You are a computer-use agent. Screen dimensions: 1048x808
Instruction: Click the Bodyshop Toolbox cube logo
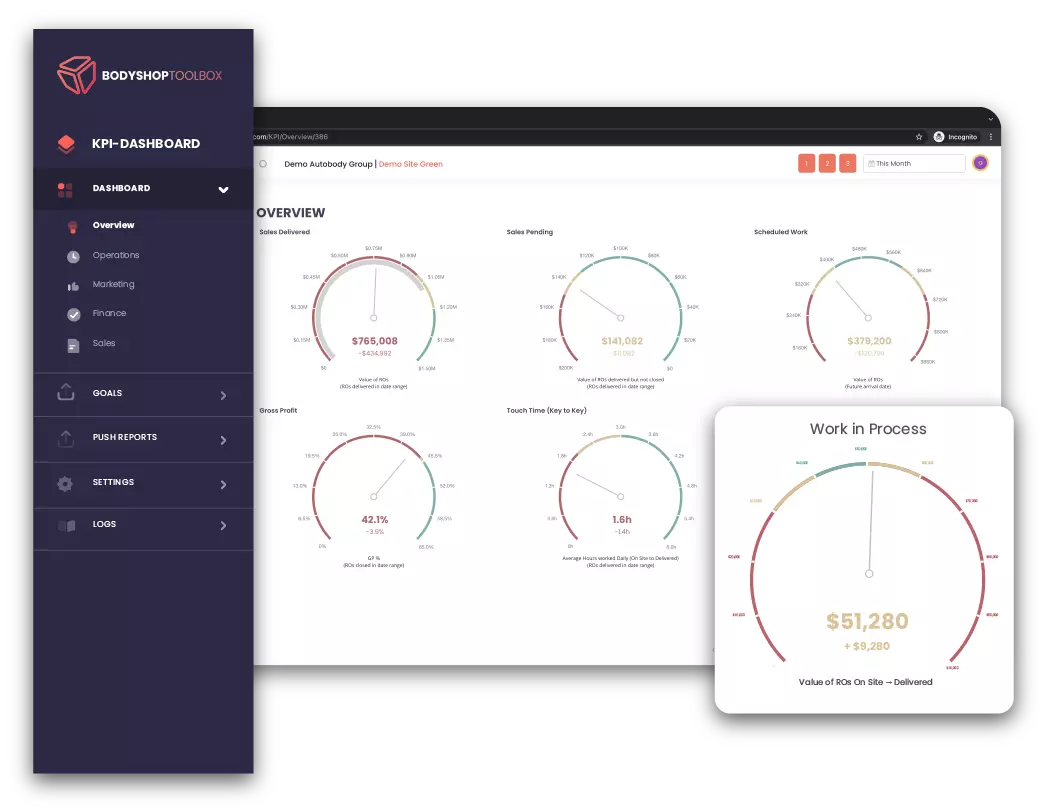click(76, 75)
